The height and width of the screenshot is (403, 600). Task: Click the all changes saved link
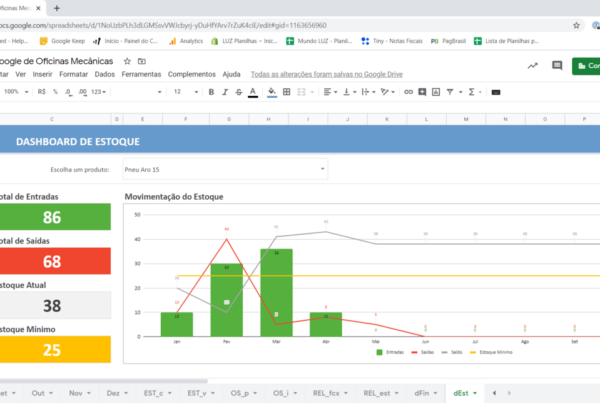point(327,74)
